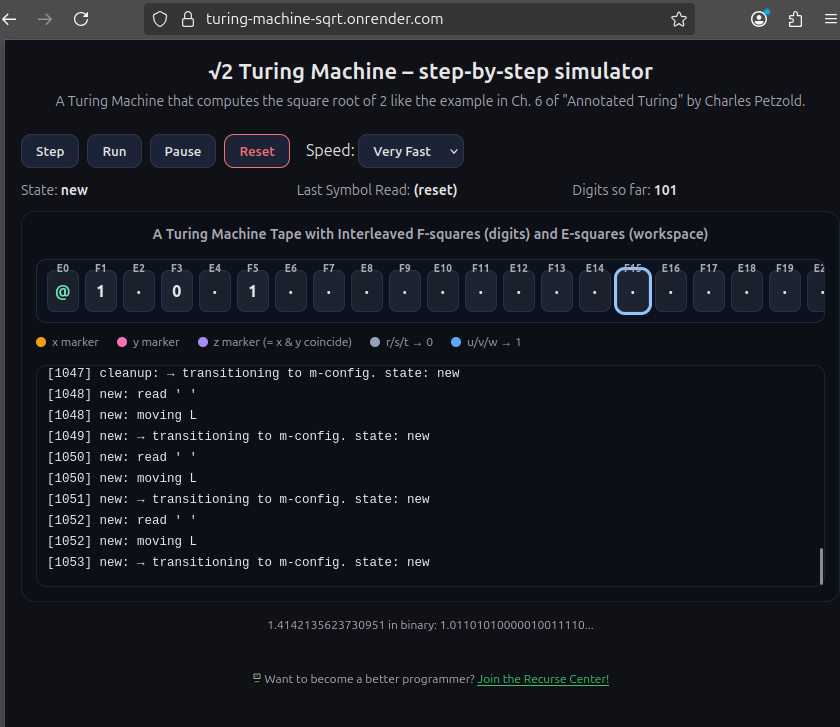Click the shield tracking protection icon
Screen dimensions: 840x727
(160, 19)
